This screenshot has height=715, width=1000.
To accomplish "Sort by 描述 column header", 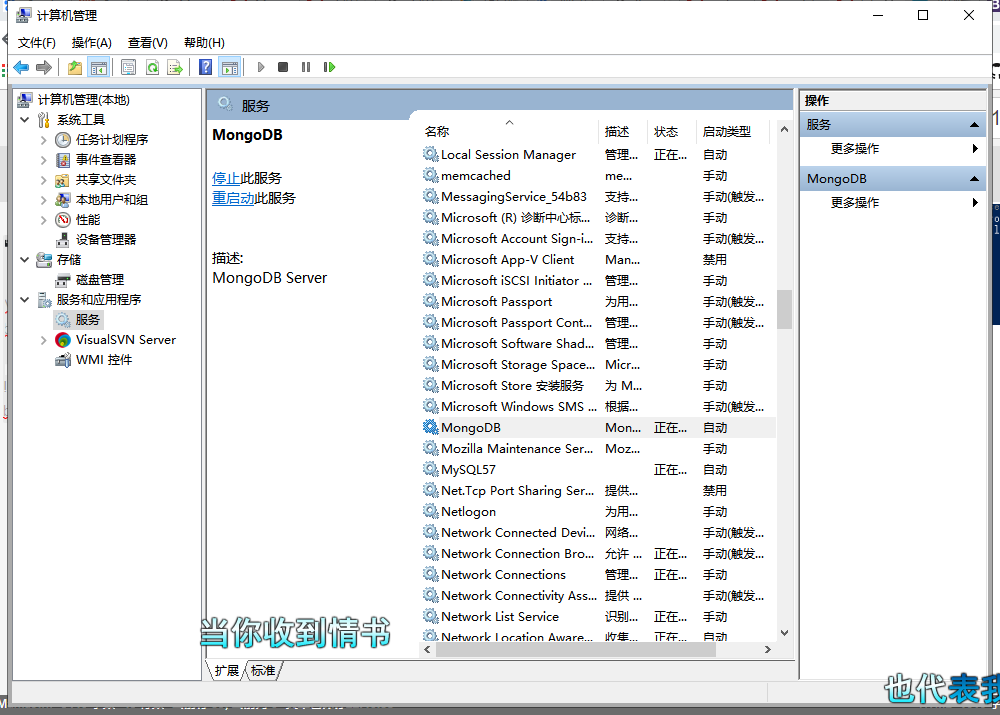I will coord(622,131).
